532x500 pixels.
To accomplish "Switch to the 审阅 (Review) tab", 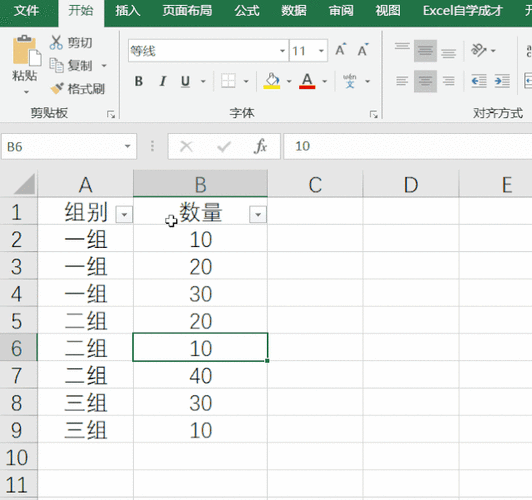I will click(x=341, y=11).
